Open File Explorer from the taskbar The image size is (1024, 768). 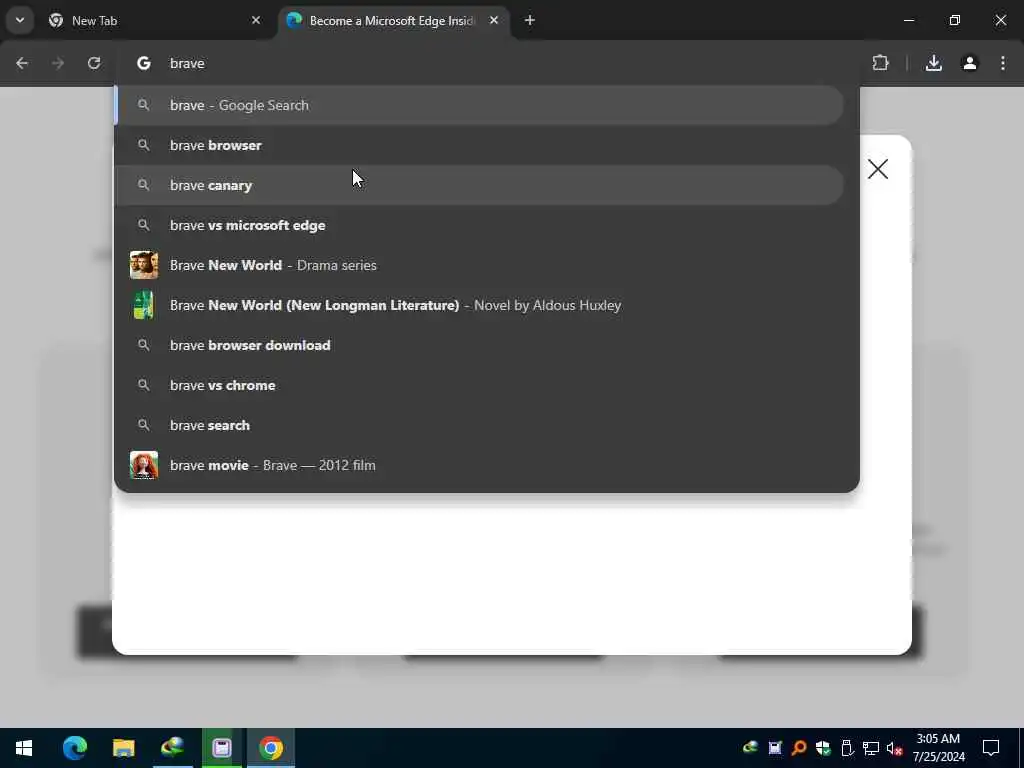tap(123, 748)
